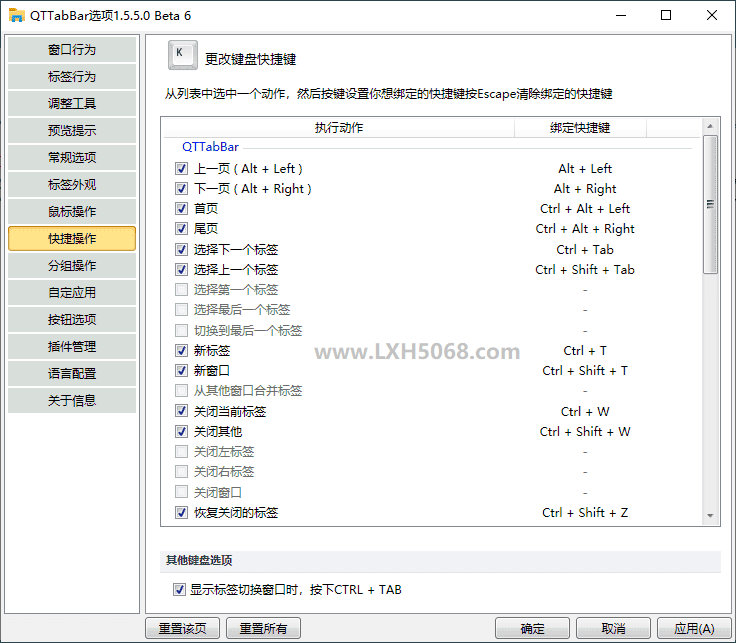Close the QTTabBar options window
This screenshot has height=643, width=736.
point(712,15)
